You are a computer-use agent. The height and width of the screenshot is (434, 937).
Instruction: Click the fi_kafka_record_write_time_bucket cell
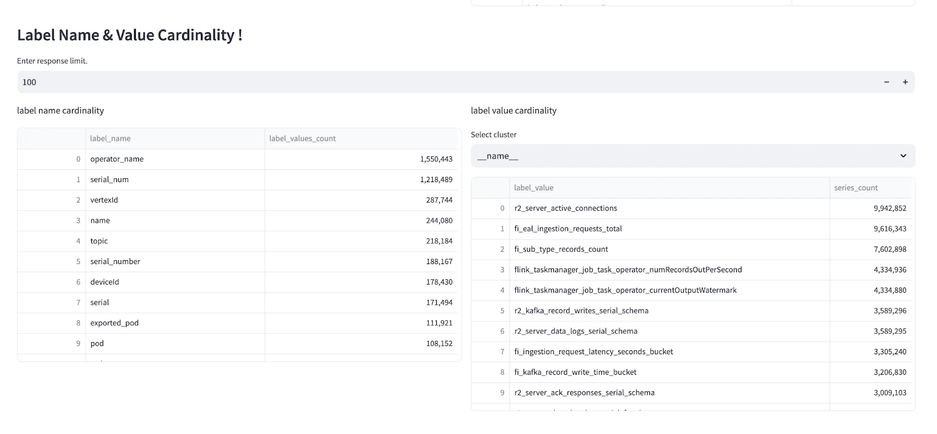point(669,372)
